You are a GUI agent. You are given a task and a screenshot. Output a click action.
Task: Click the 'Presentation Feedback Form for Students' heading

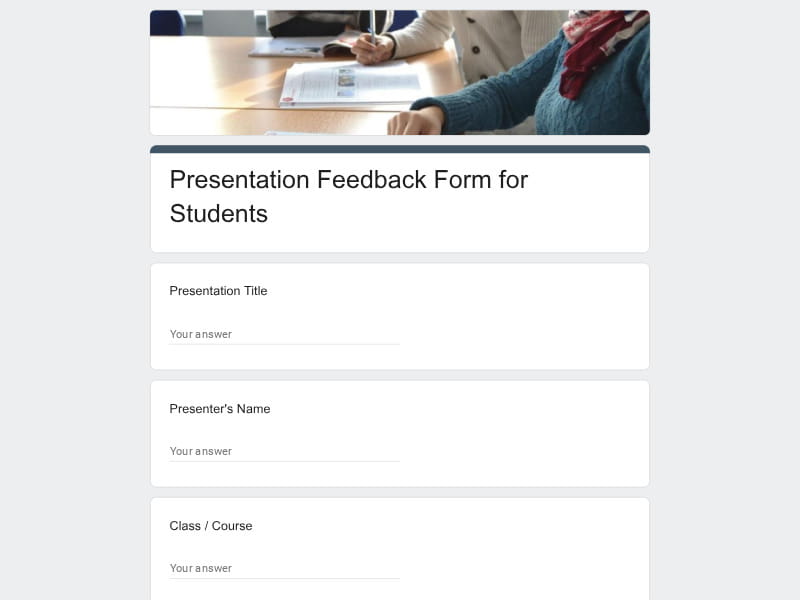(348, 196)
